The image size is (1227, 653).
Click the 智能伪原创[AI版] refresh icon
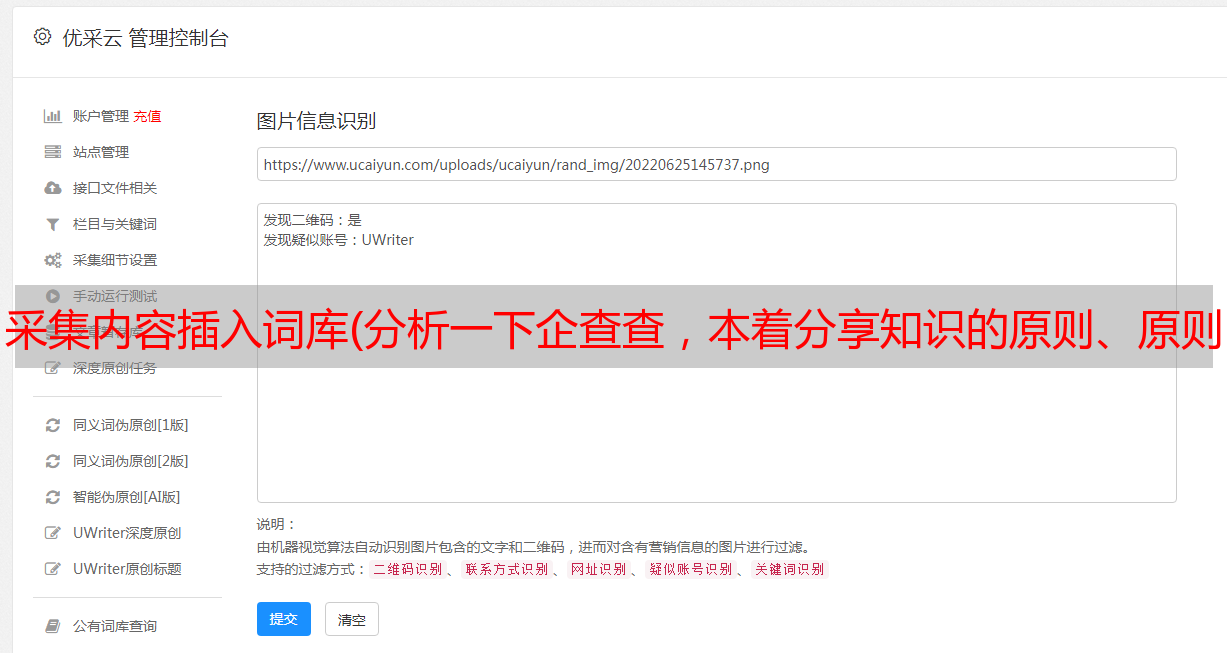click(x=53, y=497)
